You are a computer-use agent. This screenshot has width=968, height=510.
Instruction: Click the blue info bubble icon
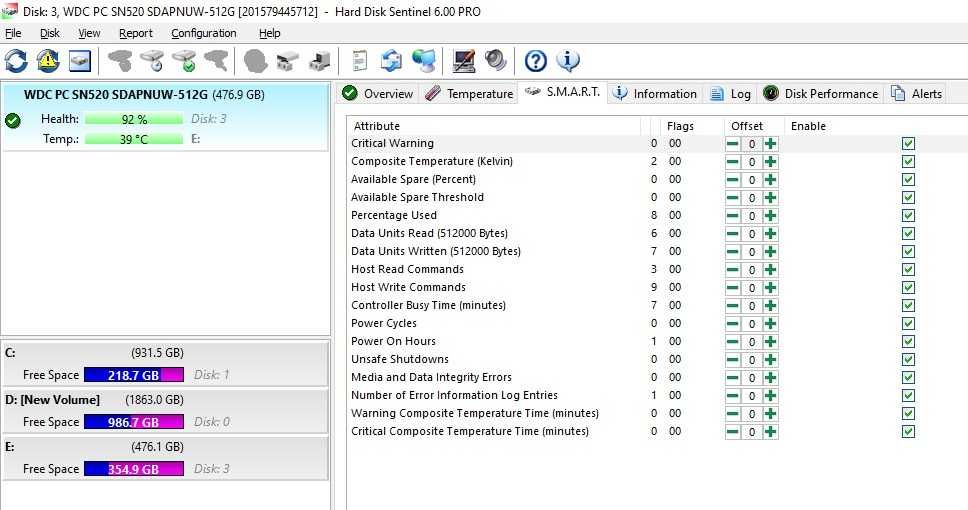coord(568,61)
